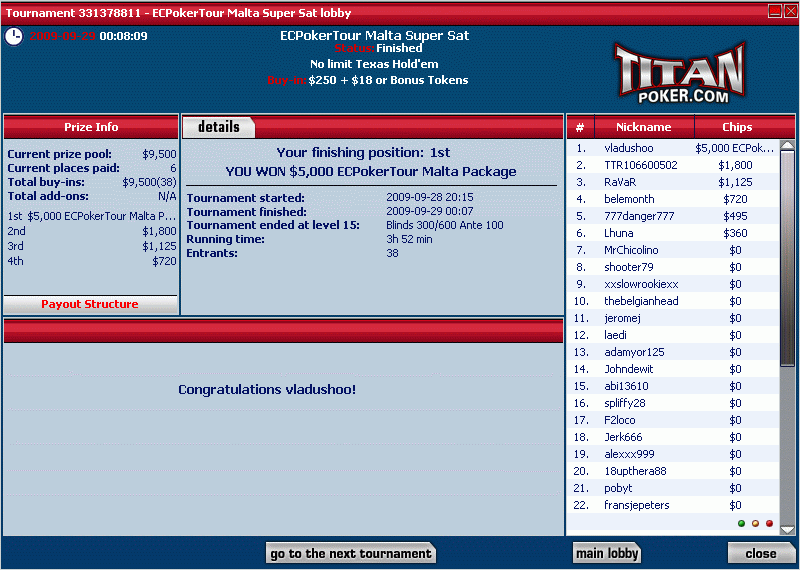The height and width of the screenshot is (570, 800).
Task: Select player jeromej row
Action: 673,318
